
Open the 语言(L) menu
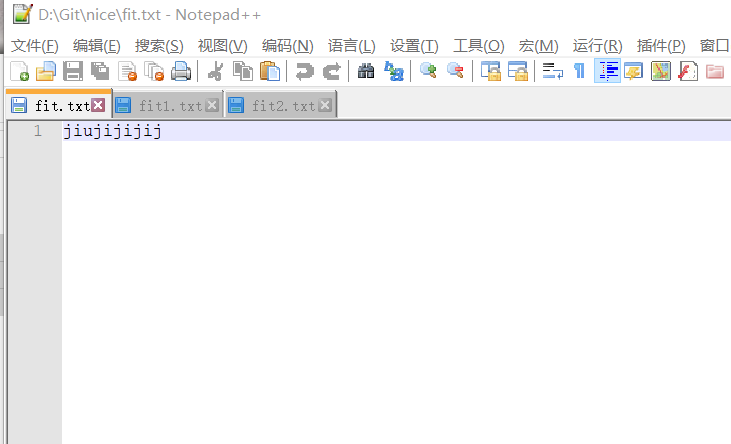click(352, 46)
